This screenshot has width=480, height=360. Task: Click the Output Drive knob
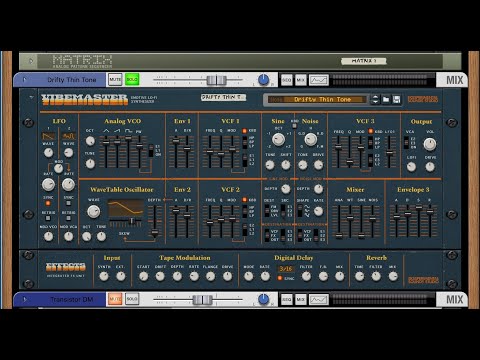430,167
